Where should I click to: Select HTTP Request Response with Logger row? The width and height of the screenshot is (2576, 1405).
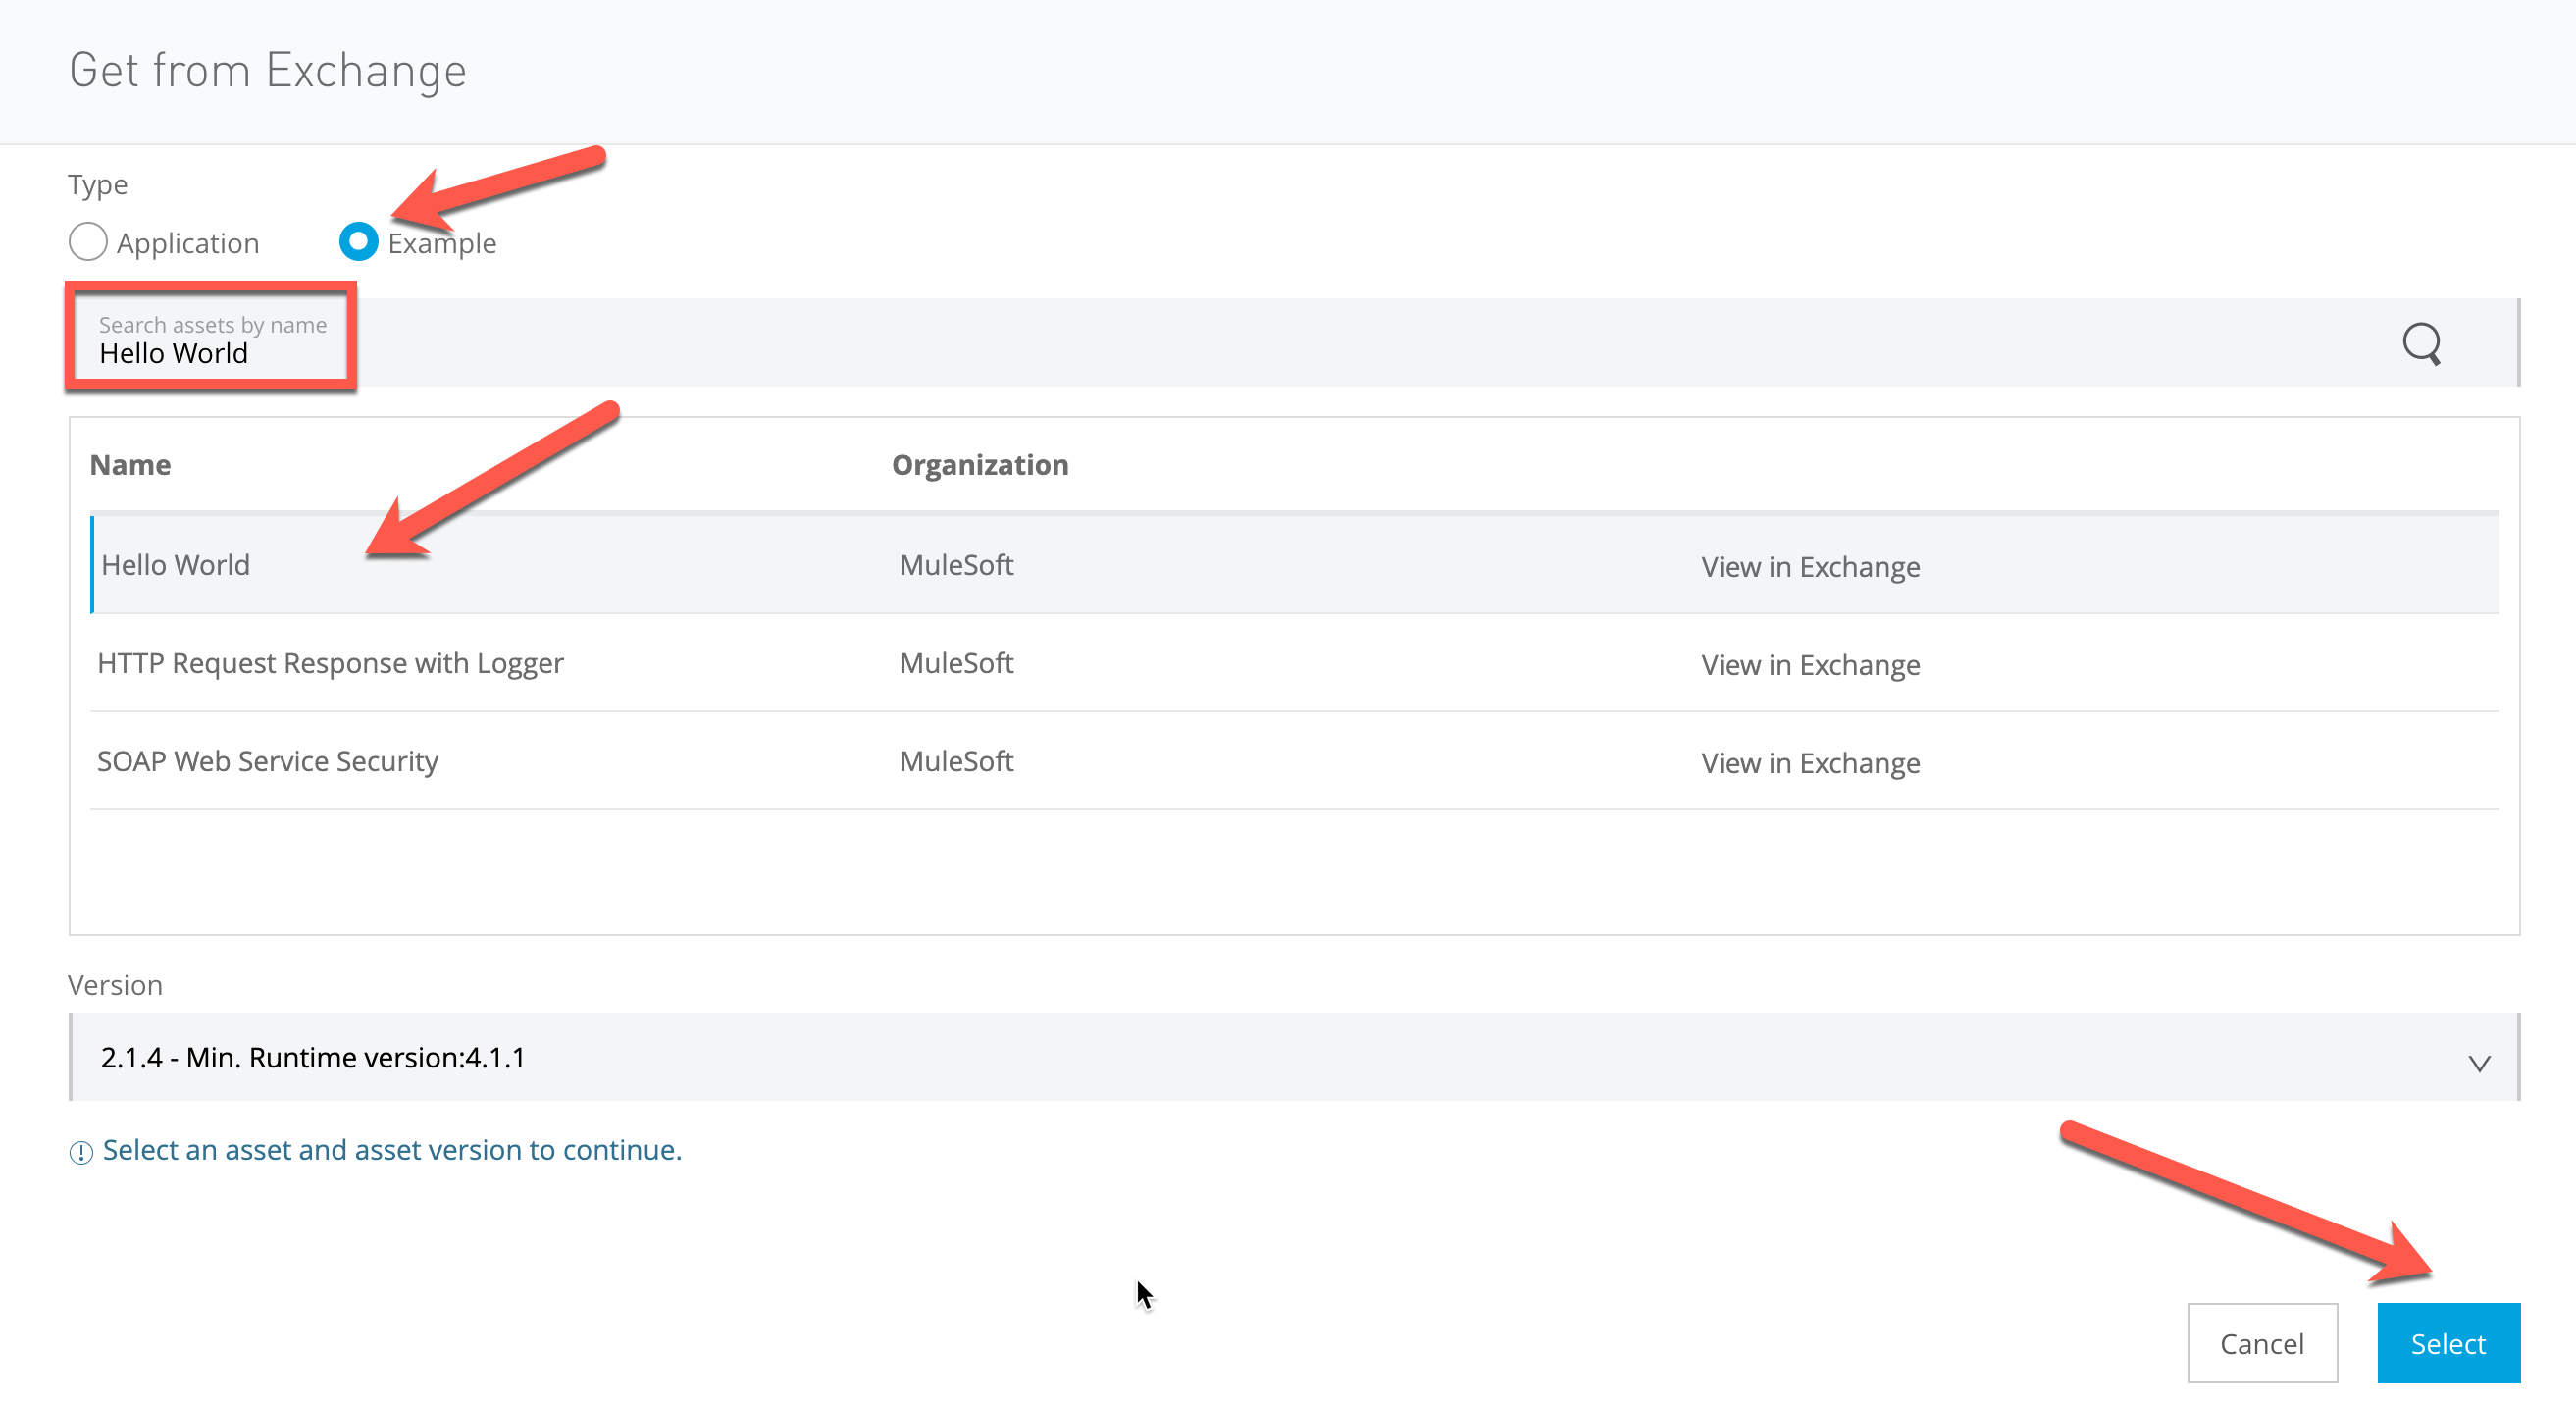1294,663
